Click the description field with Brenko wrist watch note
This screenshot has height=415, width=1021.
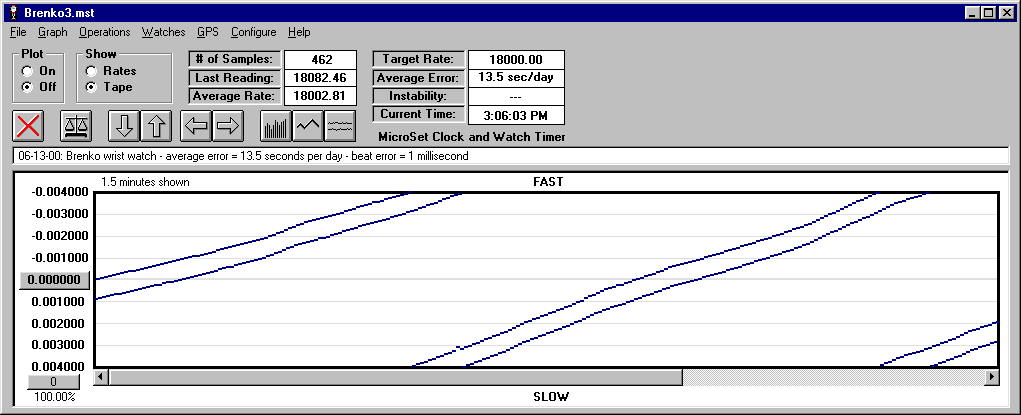(510, 156)
